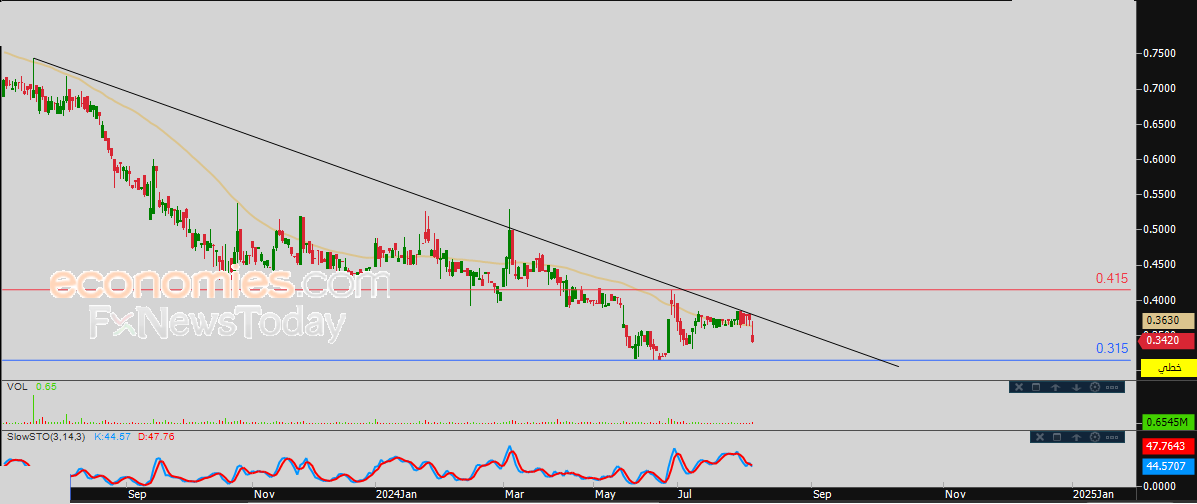This screenshot has height=504, width=1197.
Task: Move the SlowSTO panel up
Action: [x=1077, y=437]
